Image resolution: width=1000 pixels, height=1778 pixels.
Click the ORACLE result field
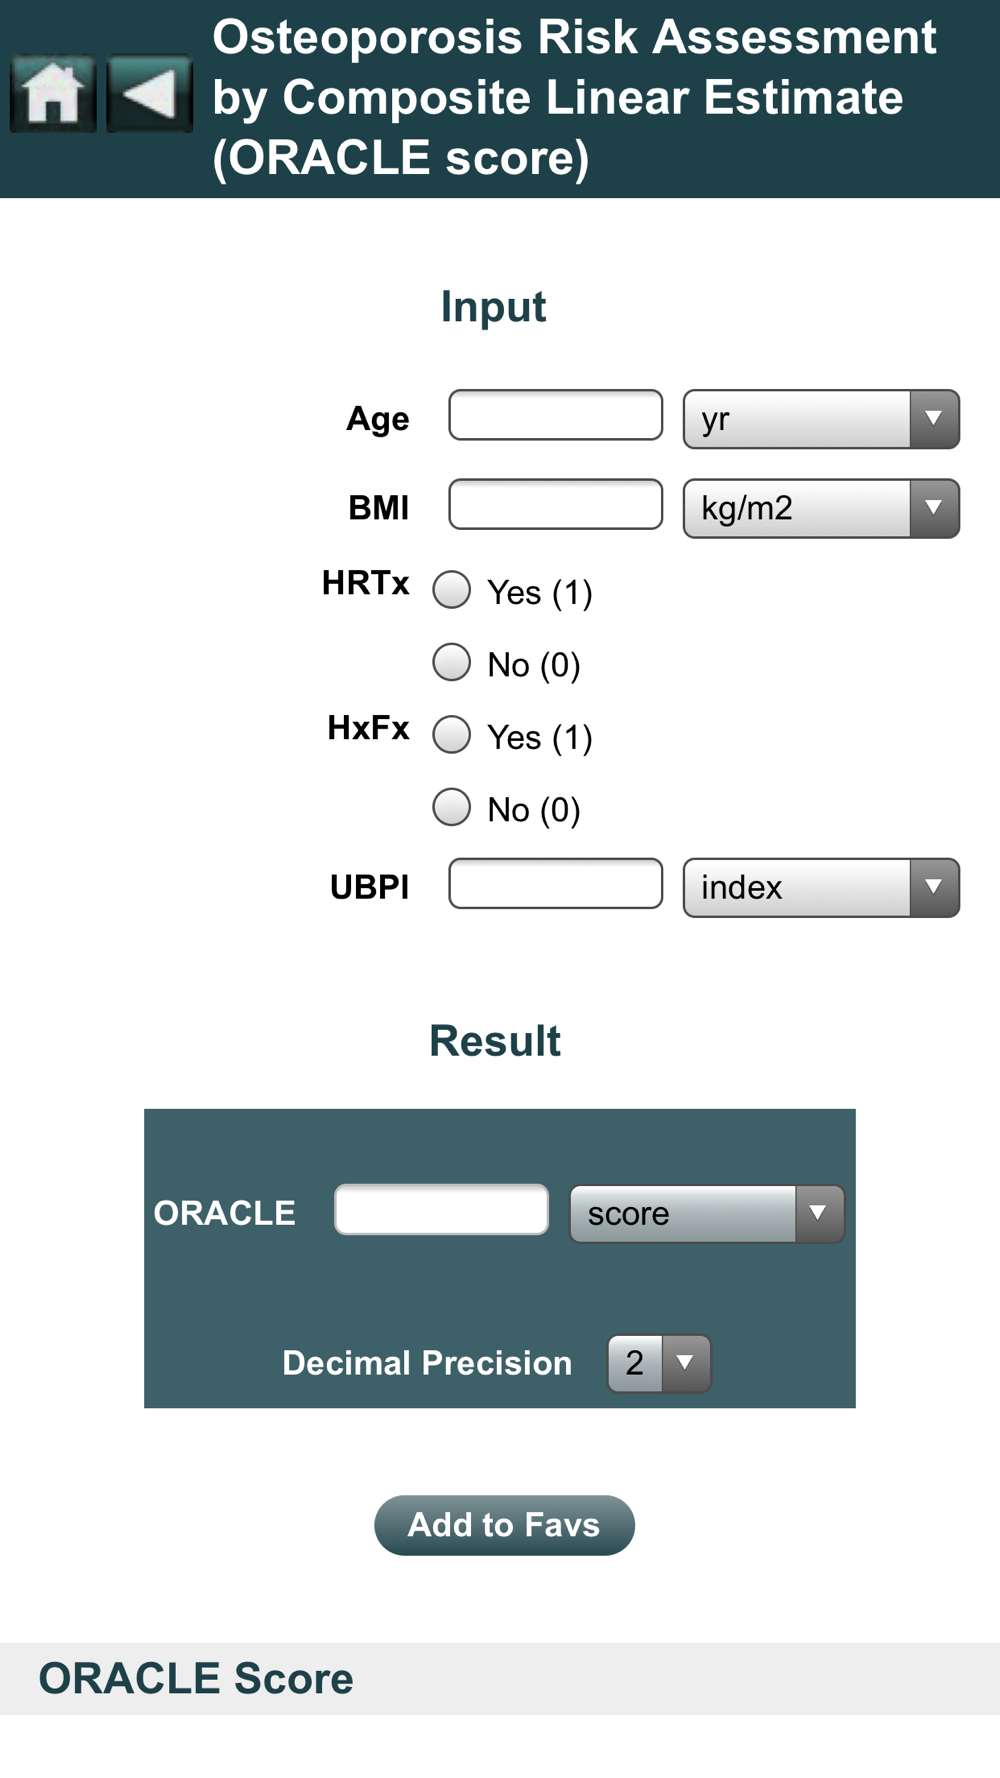(x=441, y=1210)
